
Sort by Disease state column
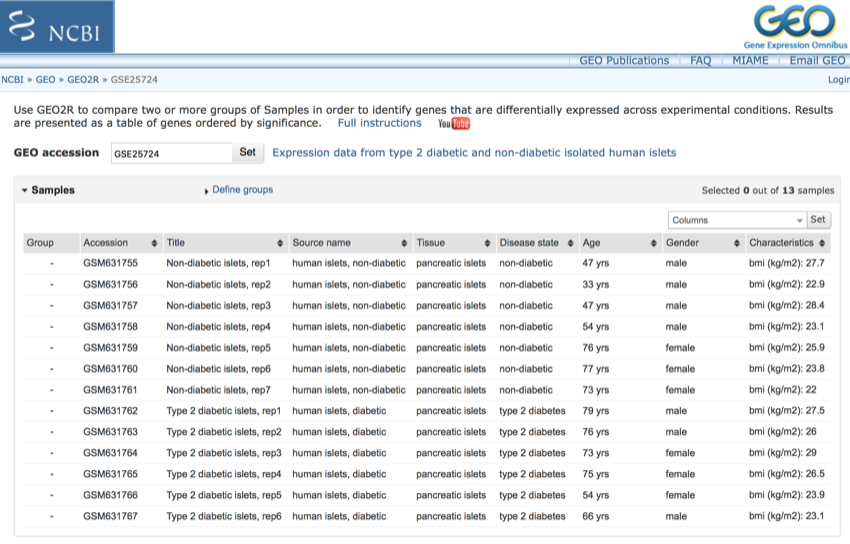[529, 243]
